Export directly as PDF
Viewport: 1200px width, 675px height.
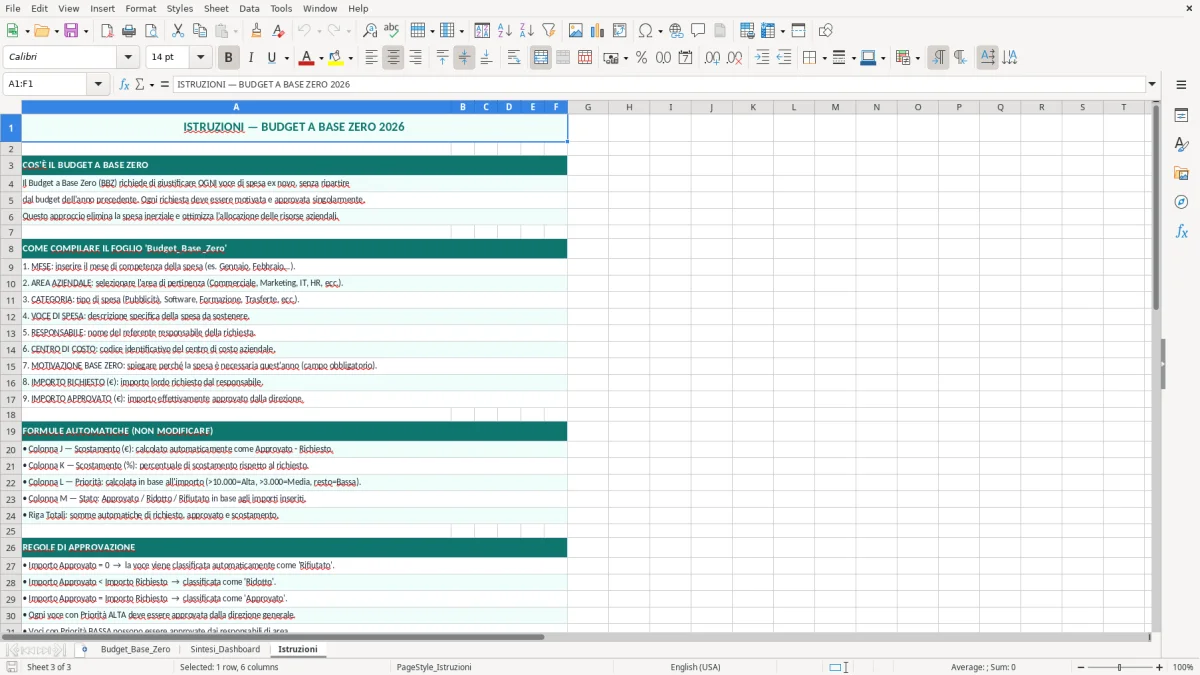pos(107,31)
